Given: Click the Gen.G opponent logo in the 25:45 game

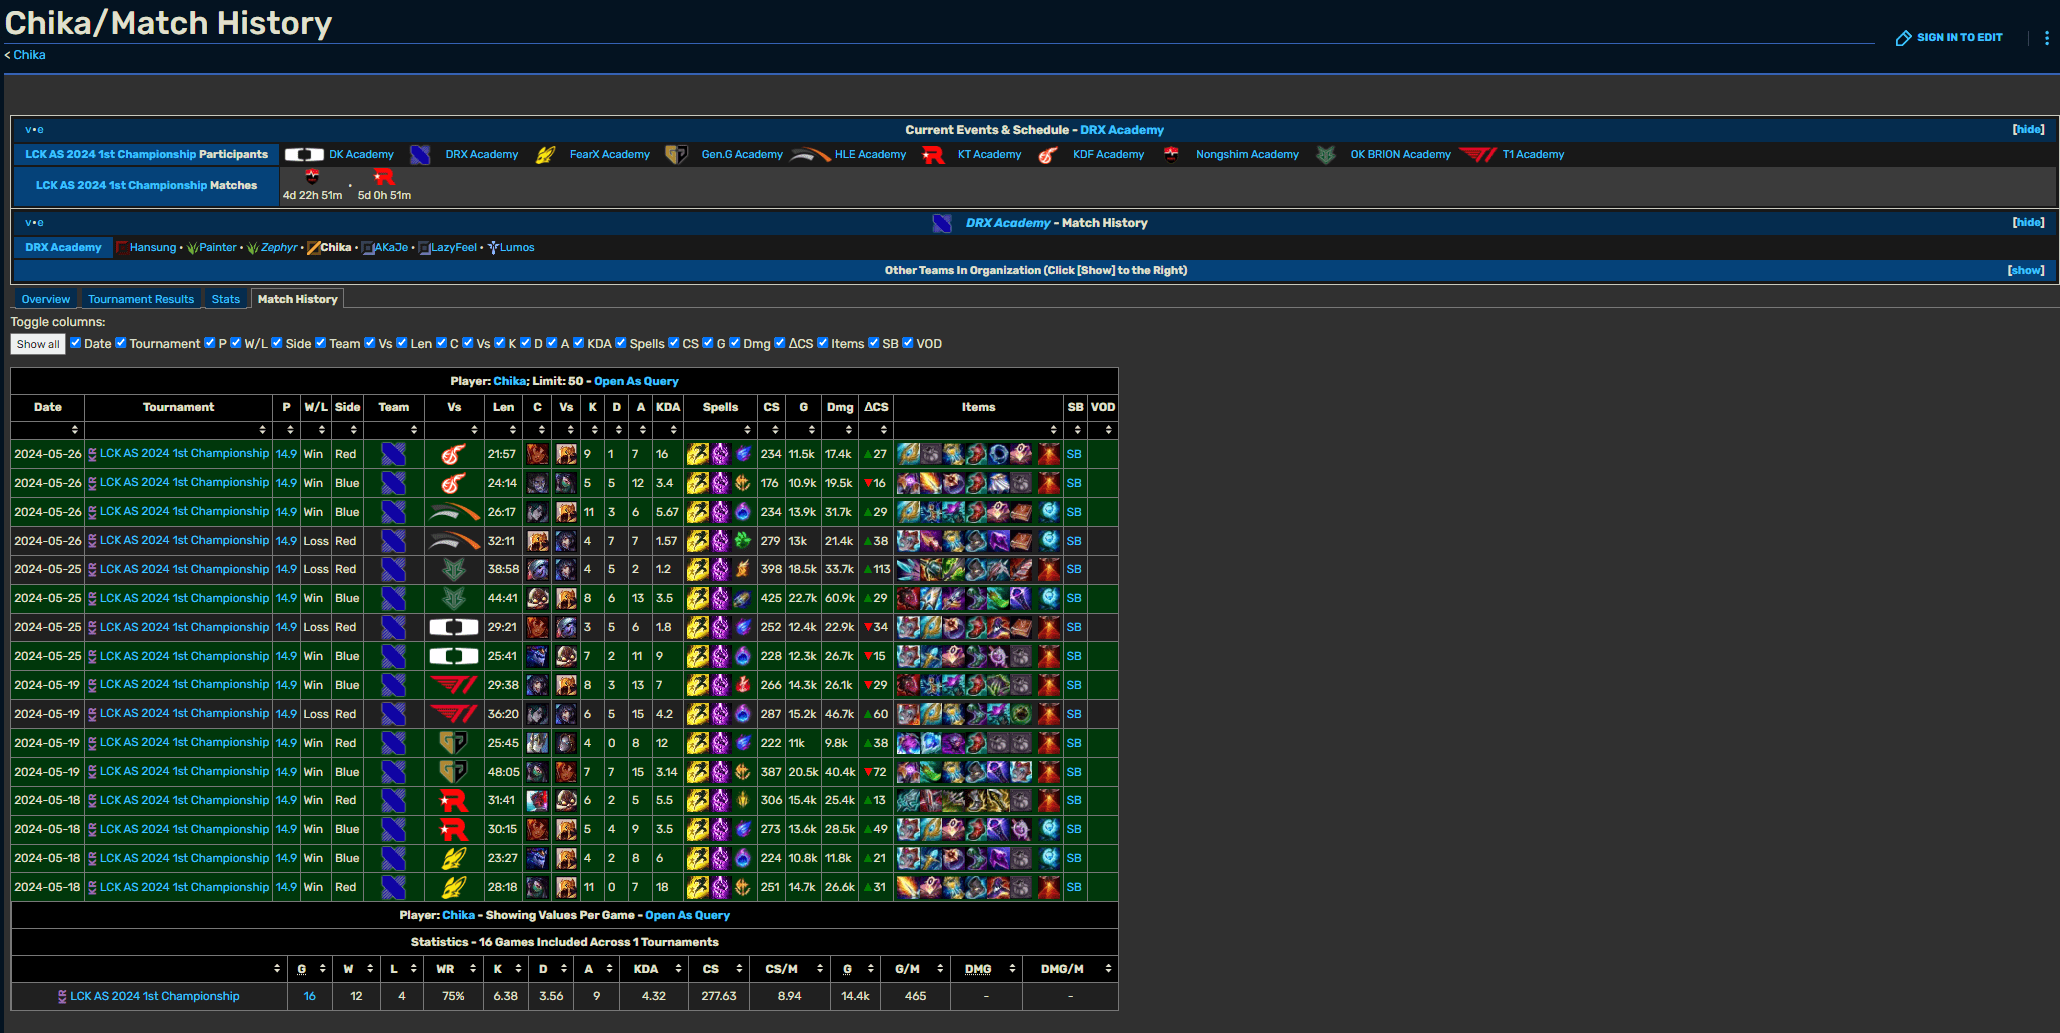Looking at the screenshot, I should tap(454, 743).
